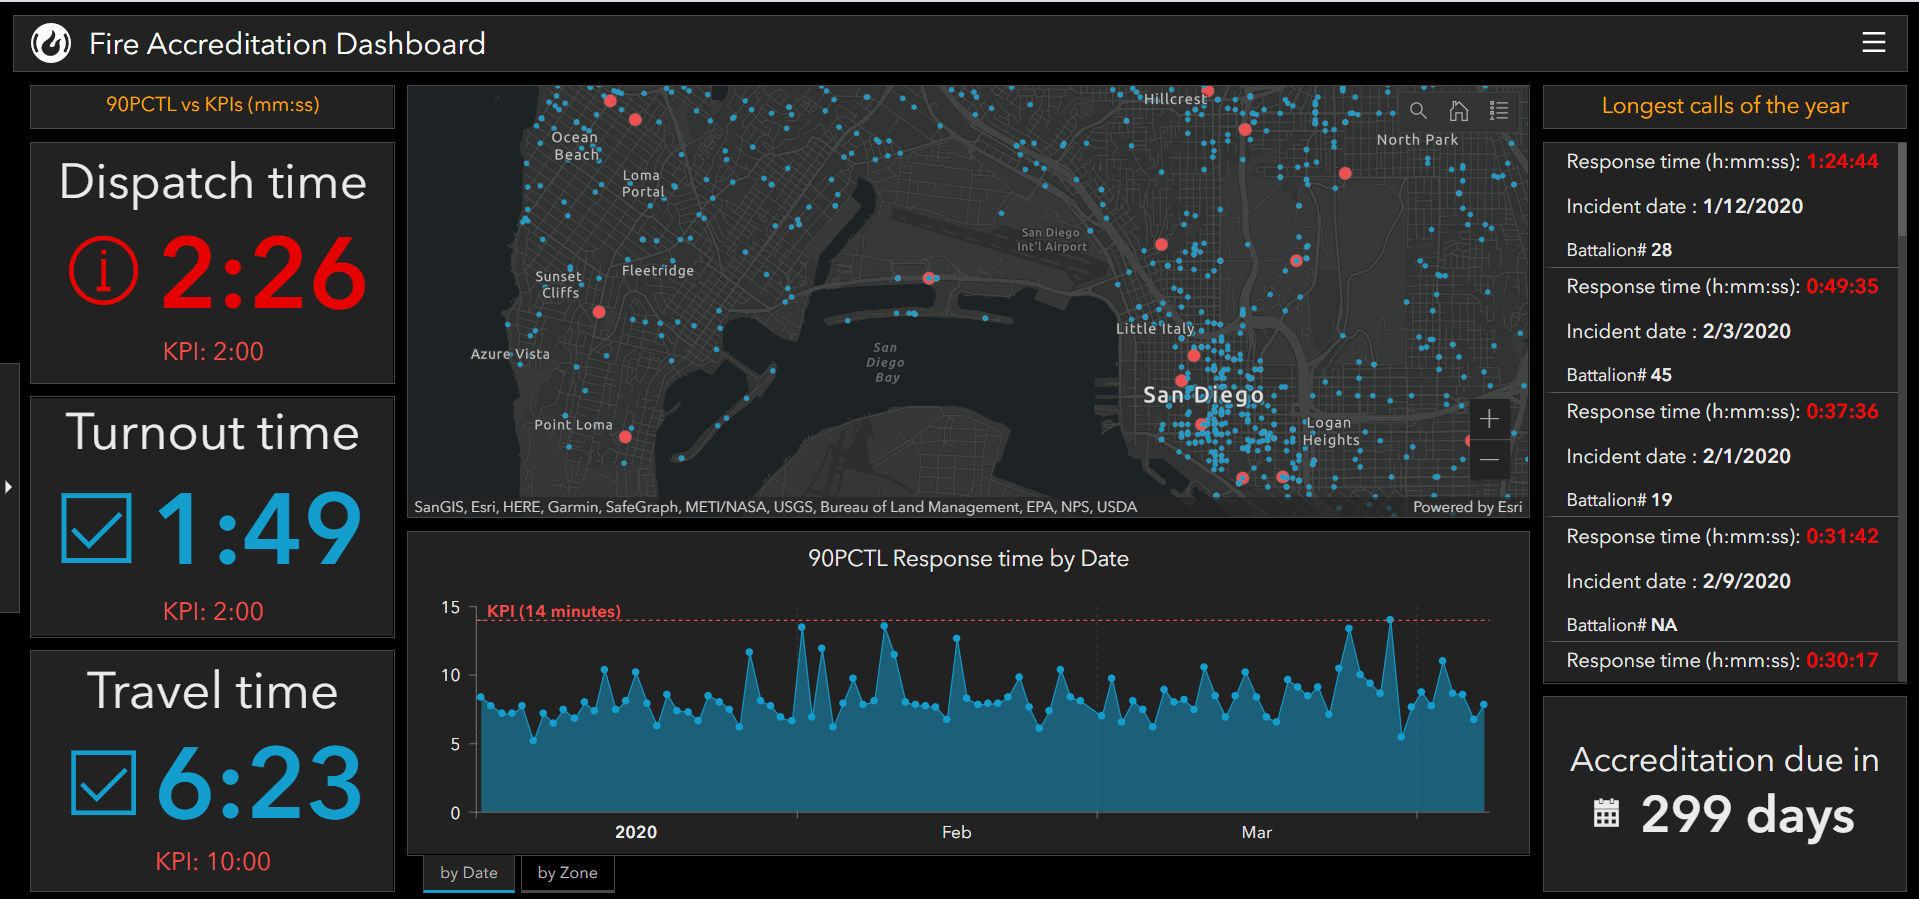Click the Longest calls of the year header
The width and height of the screenshot is (1919, 899).
click(x=1725, y=106)
